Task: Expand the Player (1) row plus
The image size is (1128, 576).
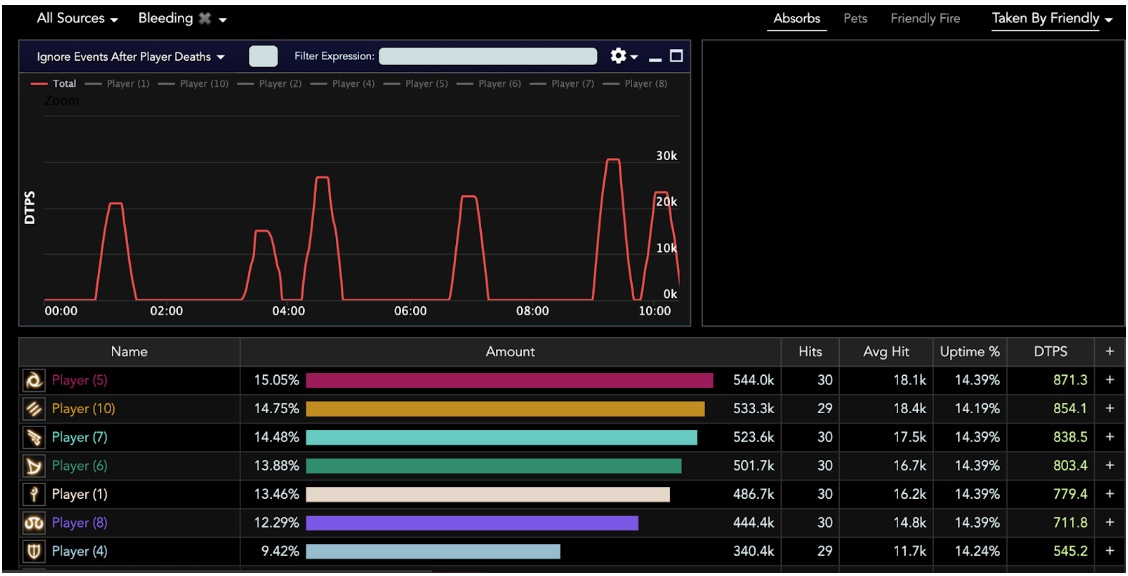Action: (1110, 494)
